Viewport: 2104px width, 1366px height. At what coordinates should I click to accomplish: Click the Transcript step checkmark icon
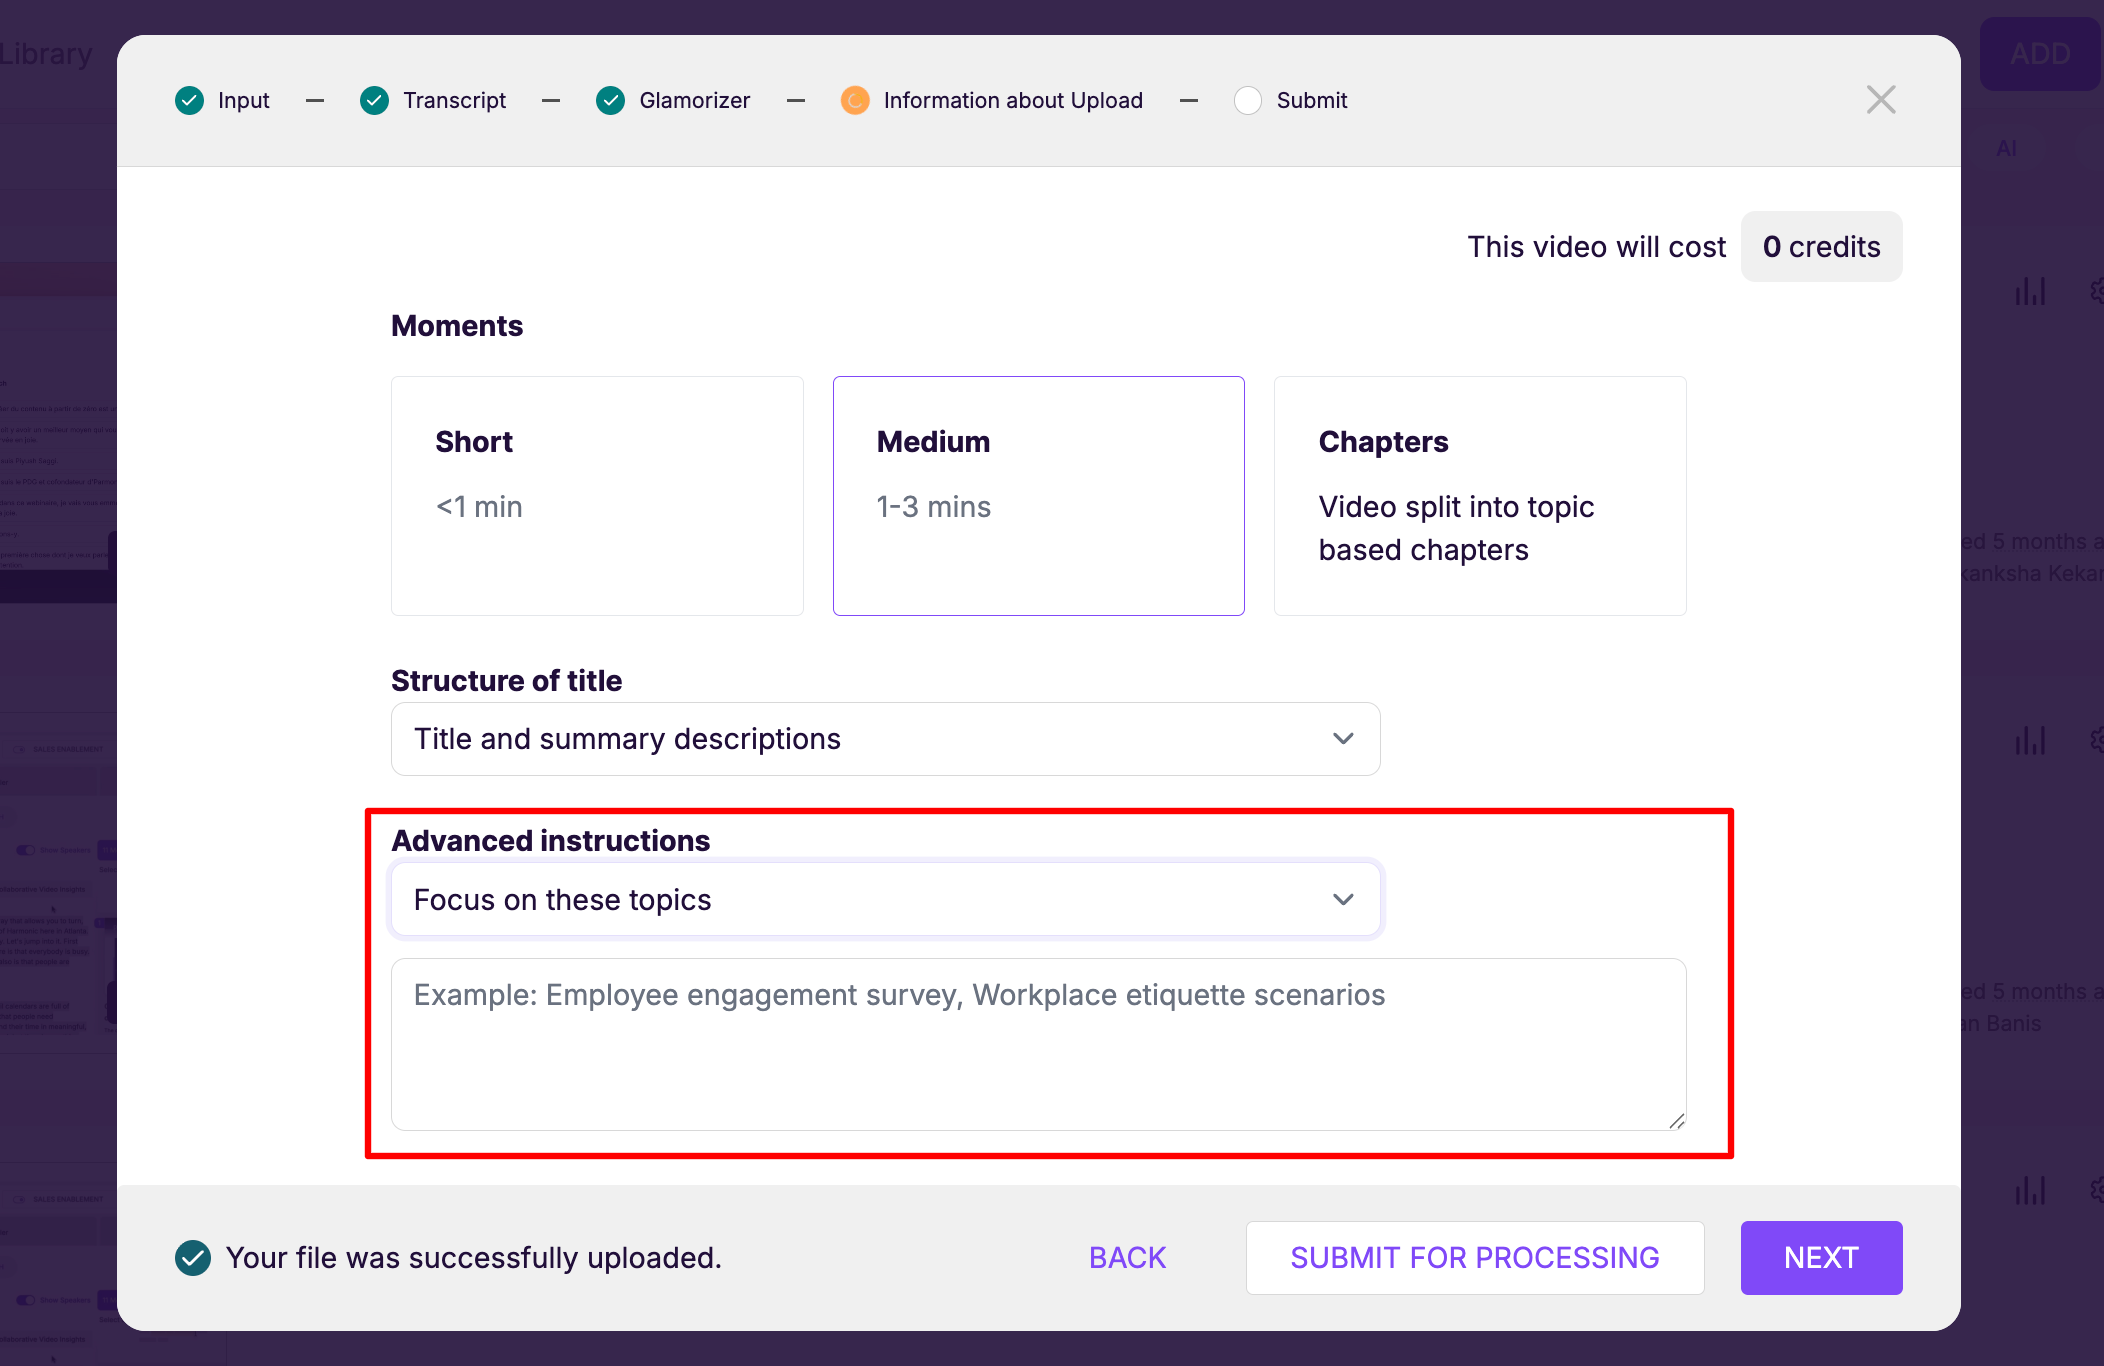374,101
